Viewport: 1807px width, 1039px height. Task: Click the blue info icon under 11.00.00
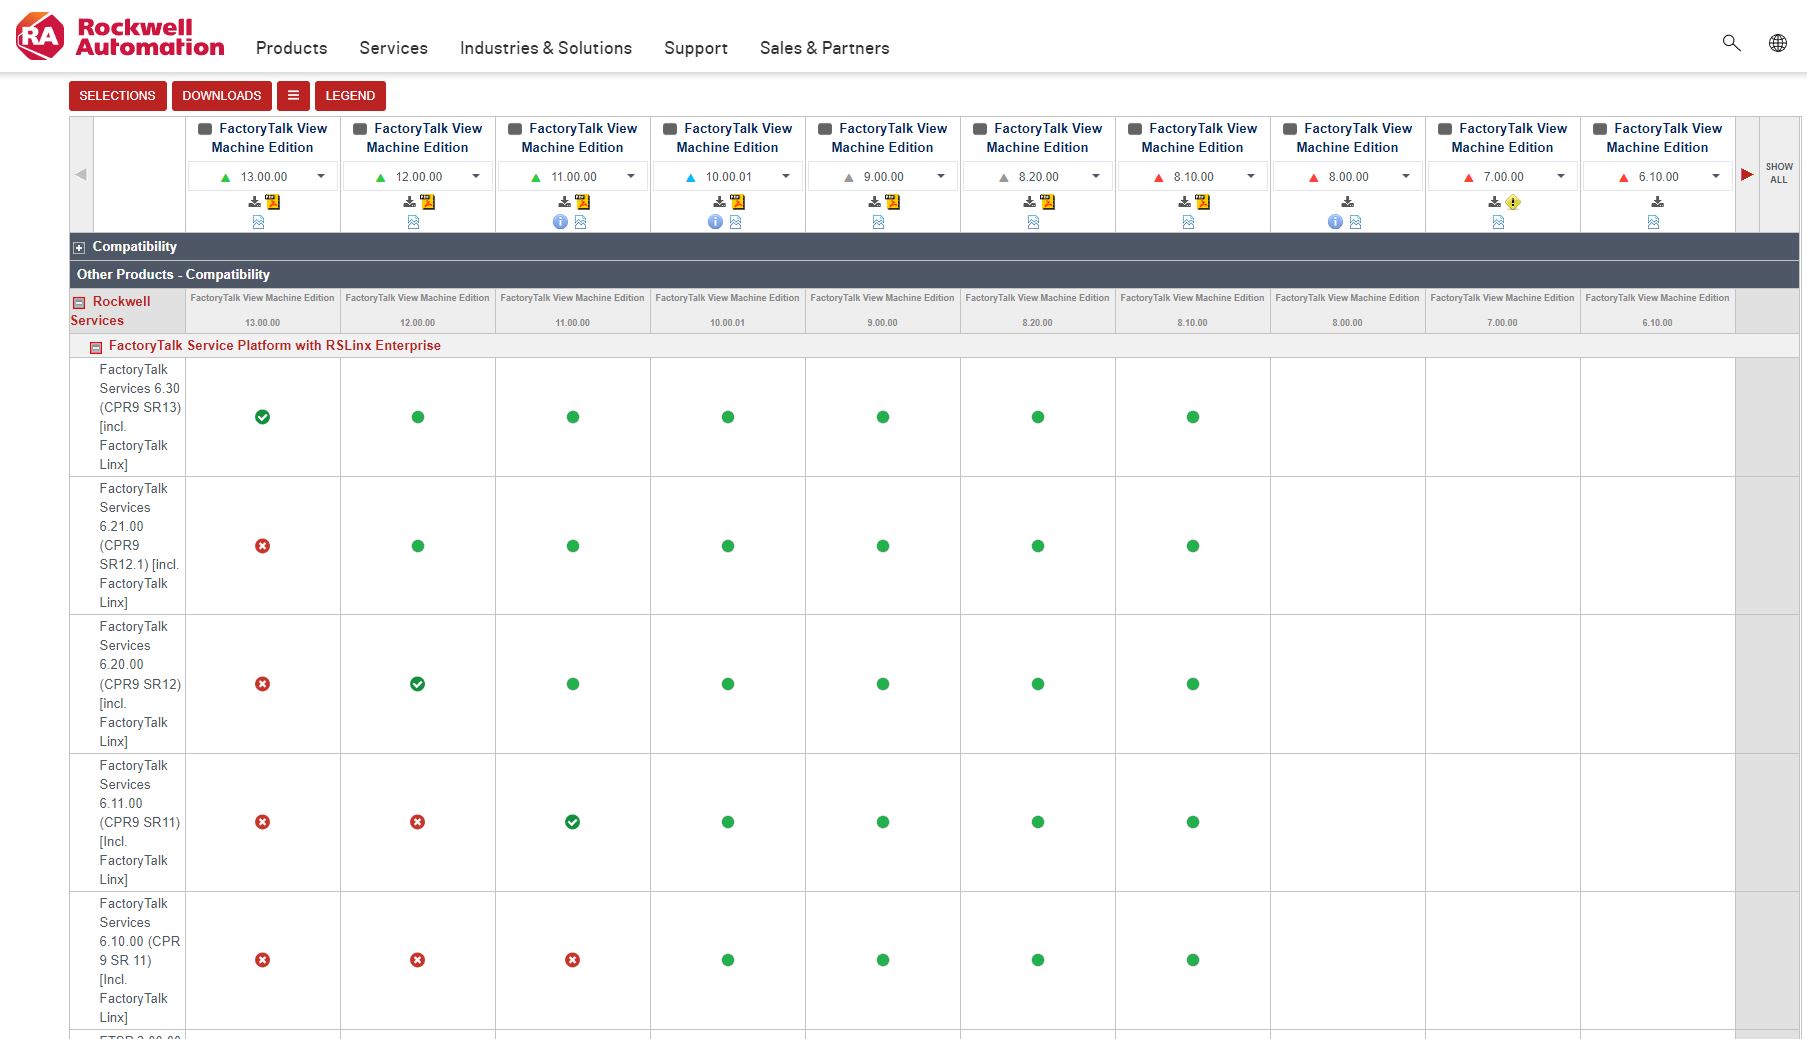(560, 222)
